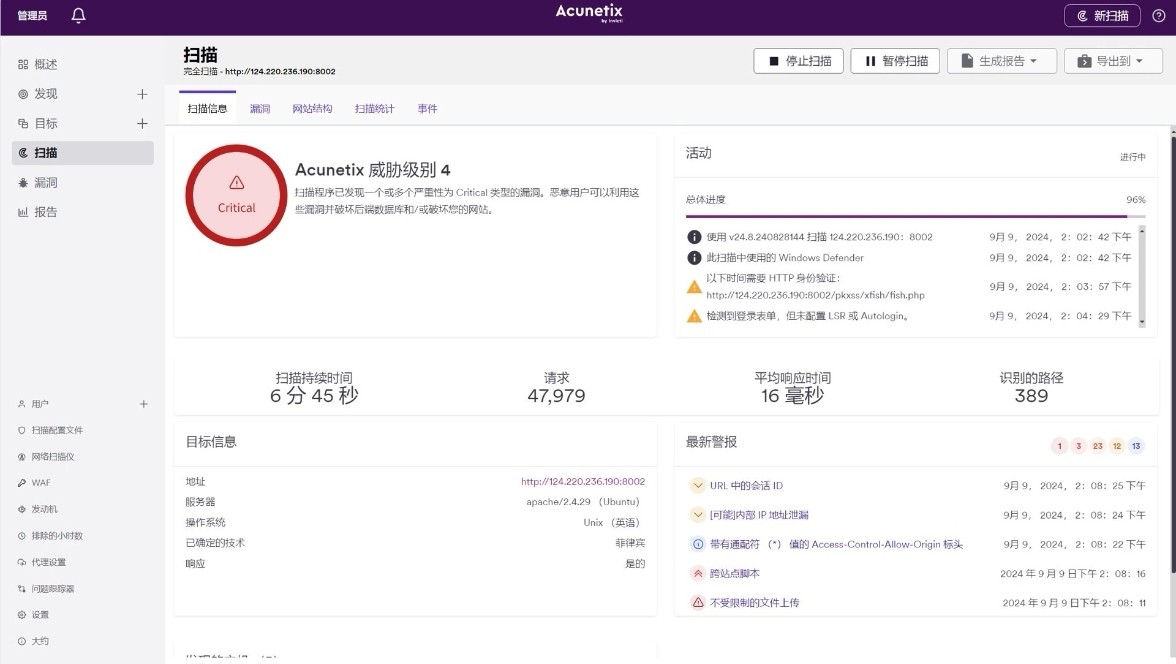Switch to the 扫描统计 tab

[x=374, y=109]
